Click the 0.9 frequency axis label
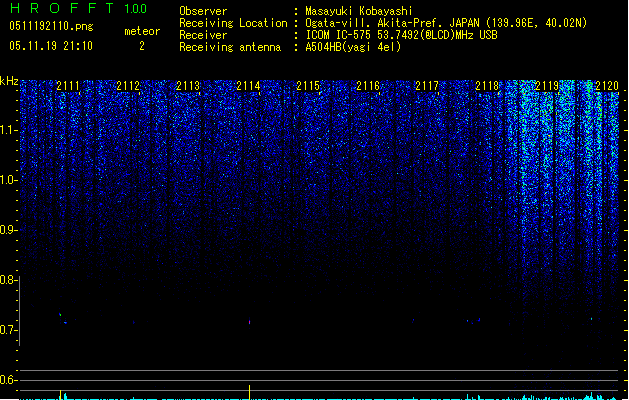 (x=8, y=230)
